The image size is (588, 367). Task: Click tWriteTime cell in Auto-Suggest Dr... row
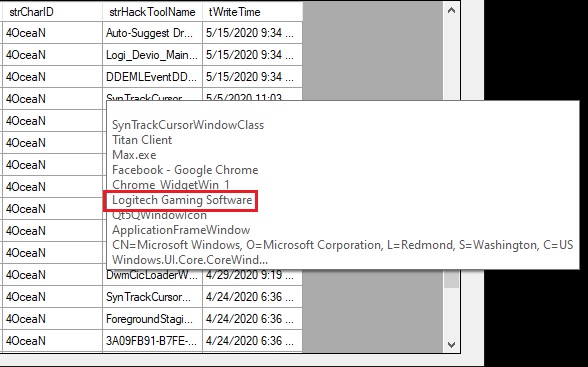252,33
